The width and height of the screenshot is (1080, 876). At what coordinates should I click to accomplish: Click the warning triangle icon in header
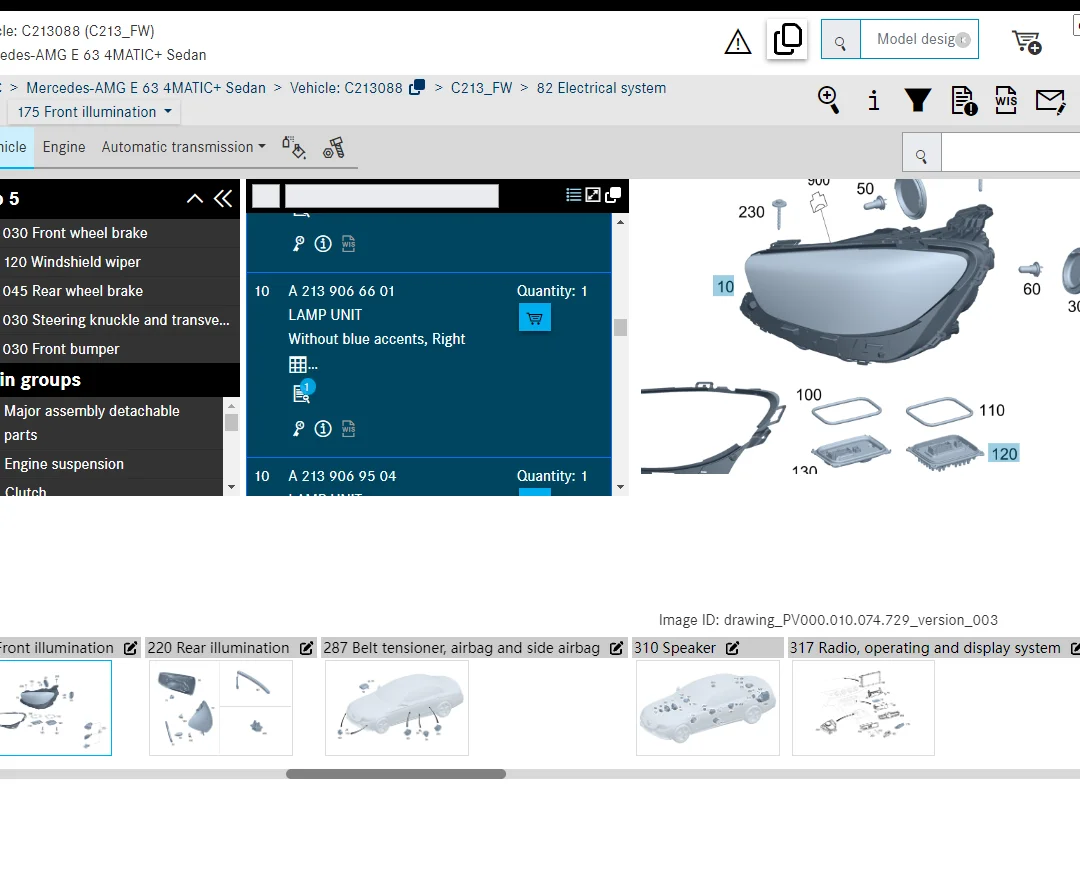pyautogui.click(x=738, y=42)
